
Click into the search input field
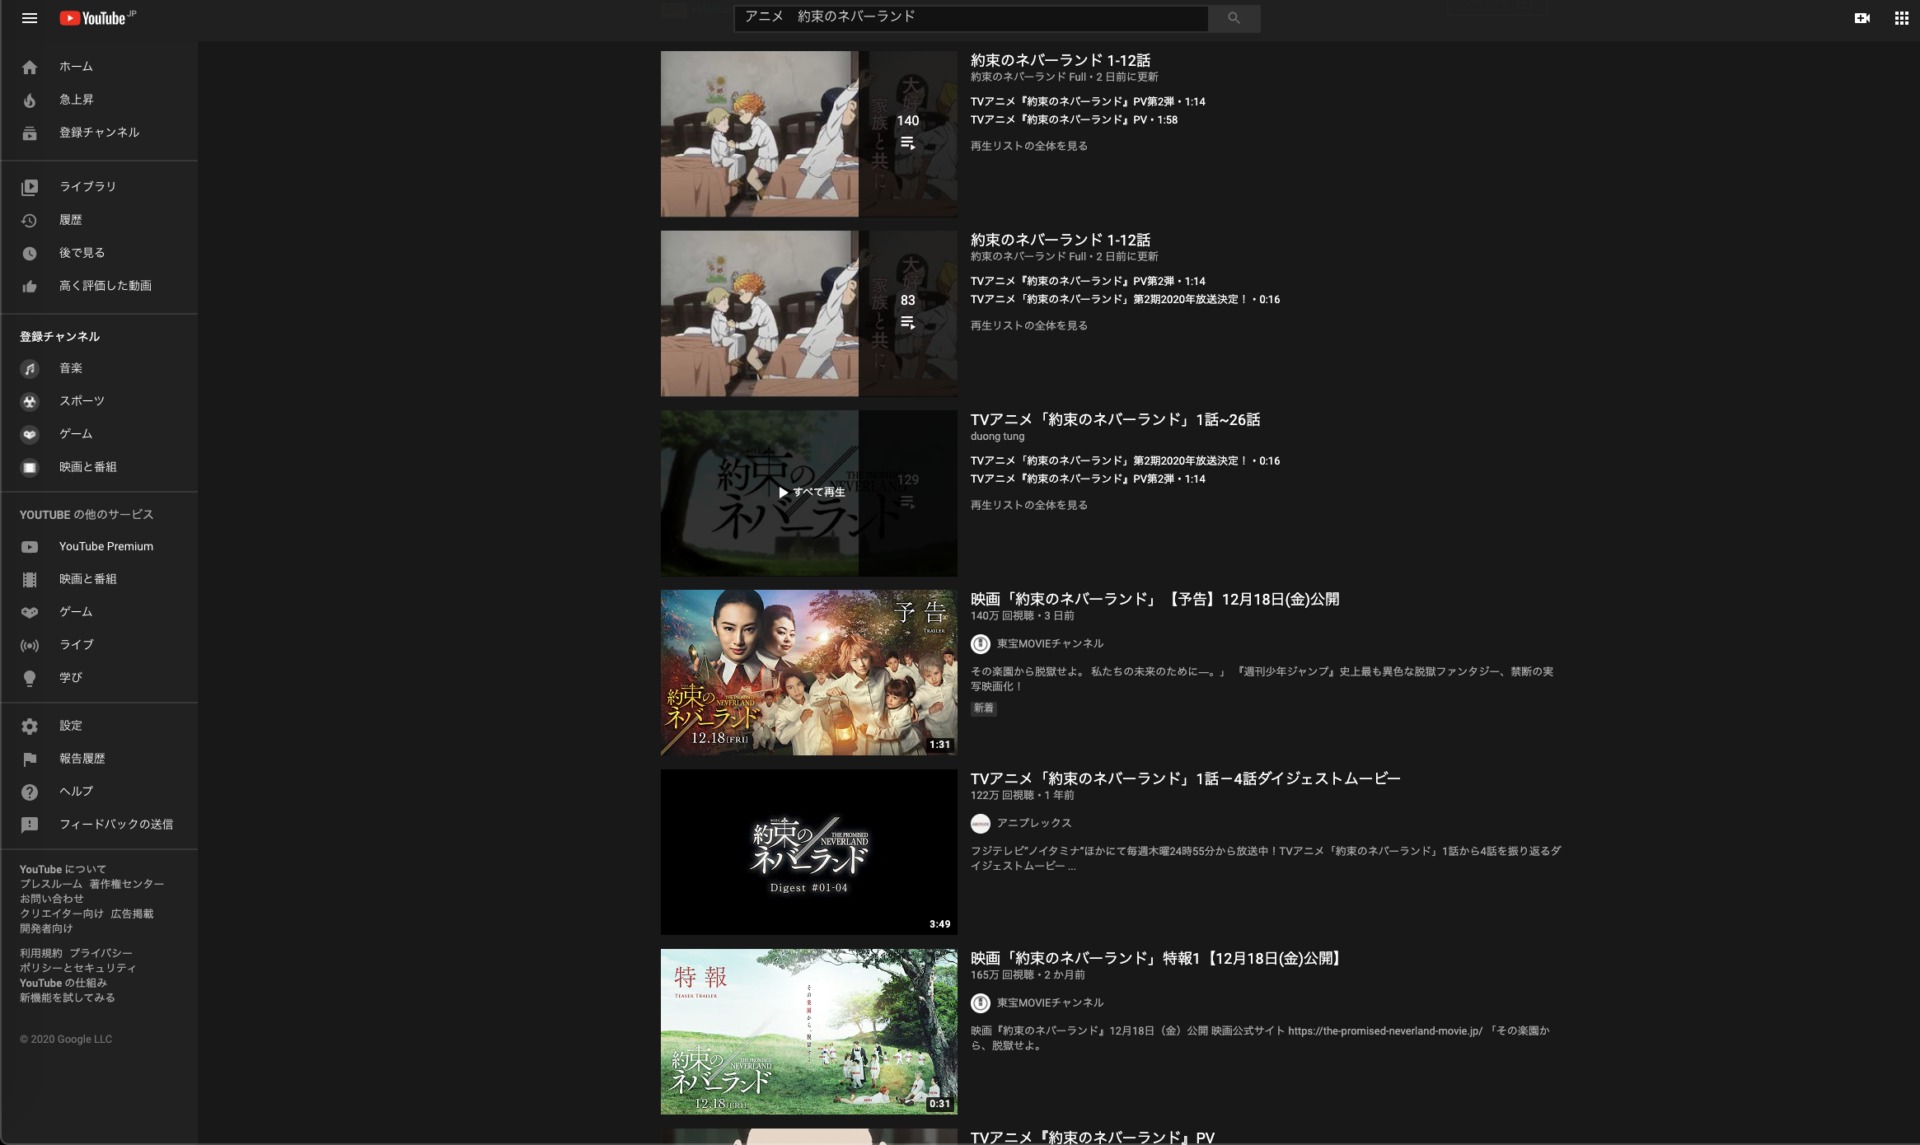tap(970, 18)
